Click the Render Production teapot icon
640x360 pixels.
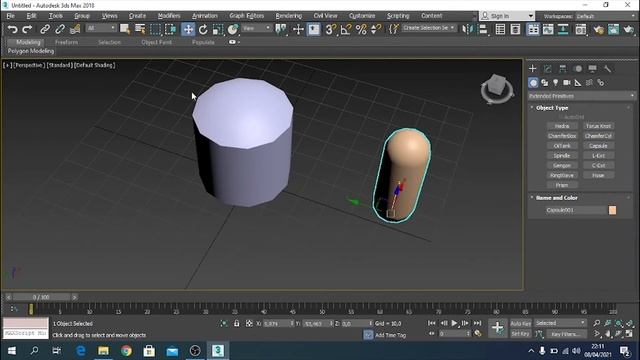[x=629, y=29]
